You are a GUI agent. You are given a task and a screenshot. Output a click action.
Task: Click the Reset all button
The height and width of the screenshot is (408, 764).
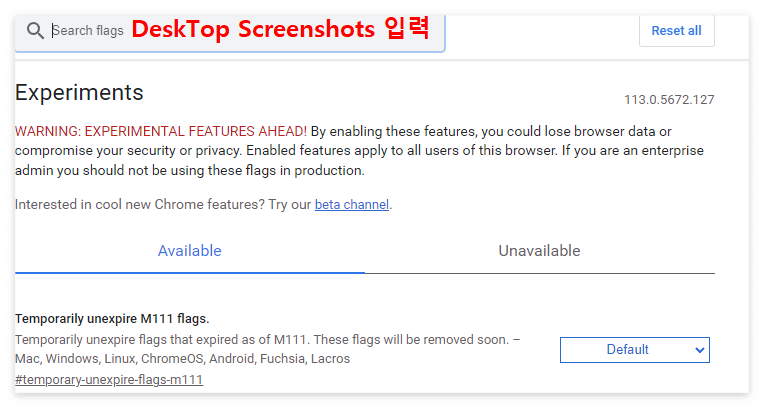click(676, 30)
